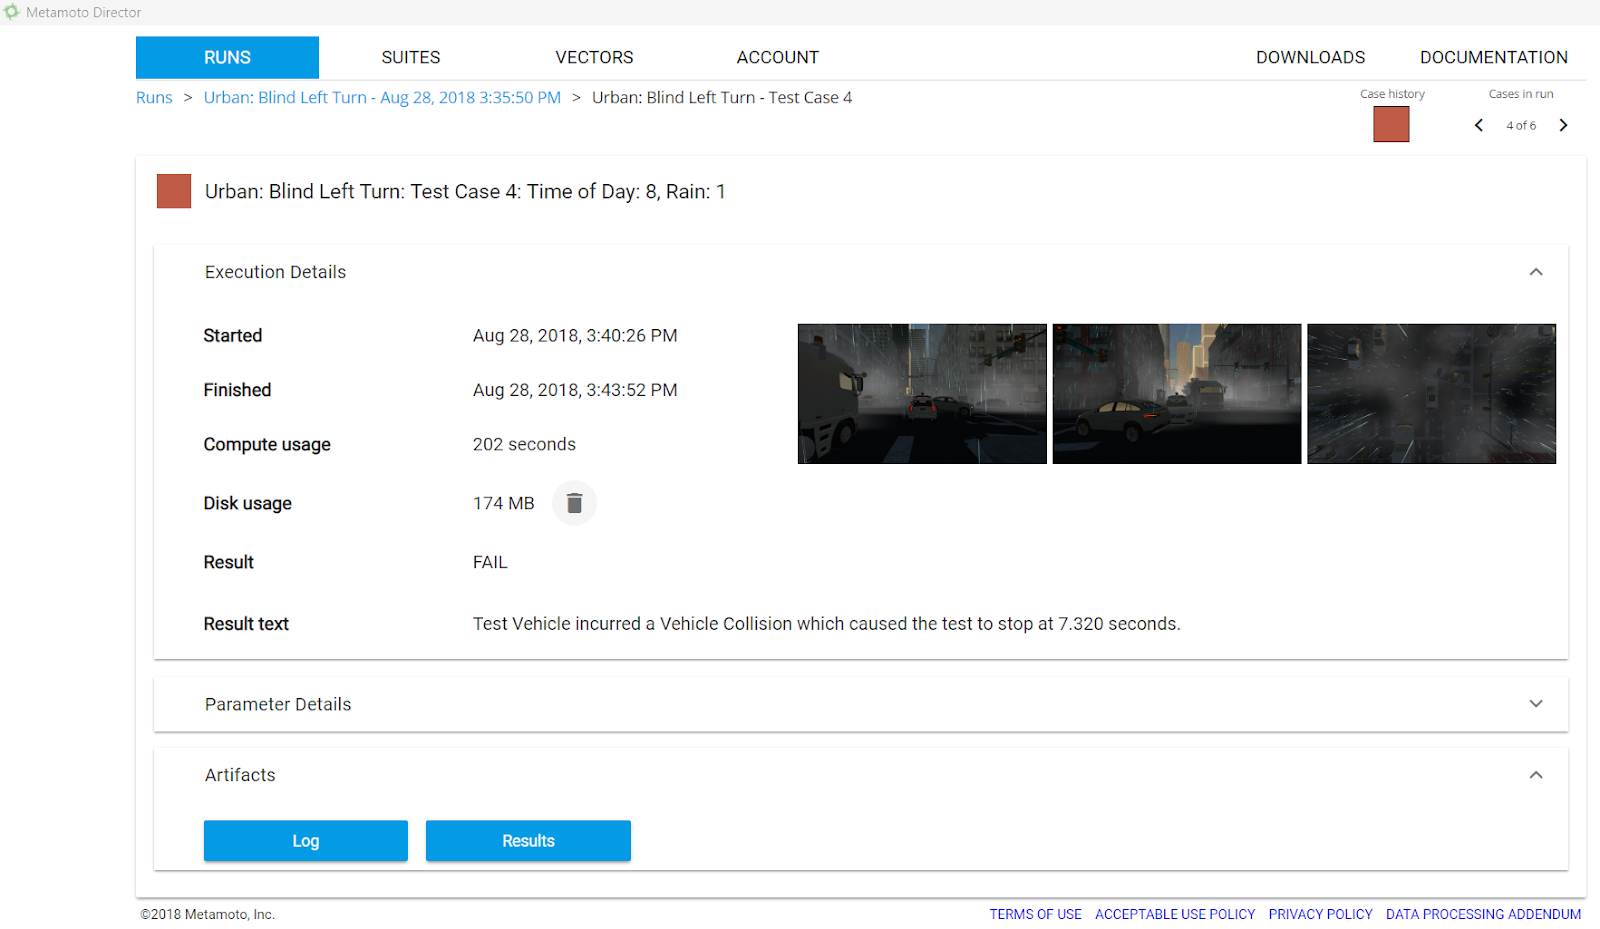The image size is (1600, 929).
Task: Open the Urban: Blind Left Turn run breadcrumb
Action: (x=382, y=97)
